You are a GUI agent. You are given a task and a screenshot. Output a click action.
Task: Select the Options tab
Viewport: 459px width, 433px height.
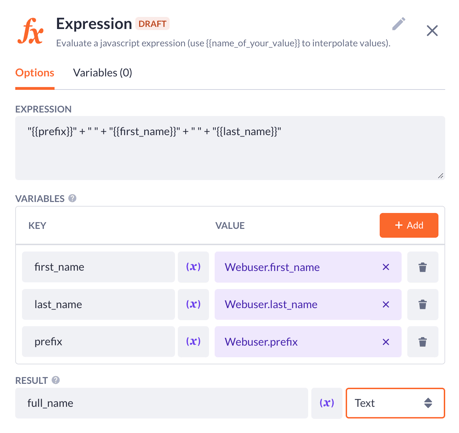[35, 73]
